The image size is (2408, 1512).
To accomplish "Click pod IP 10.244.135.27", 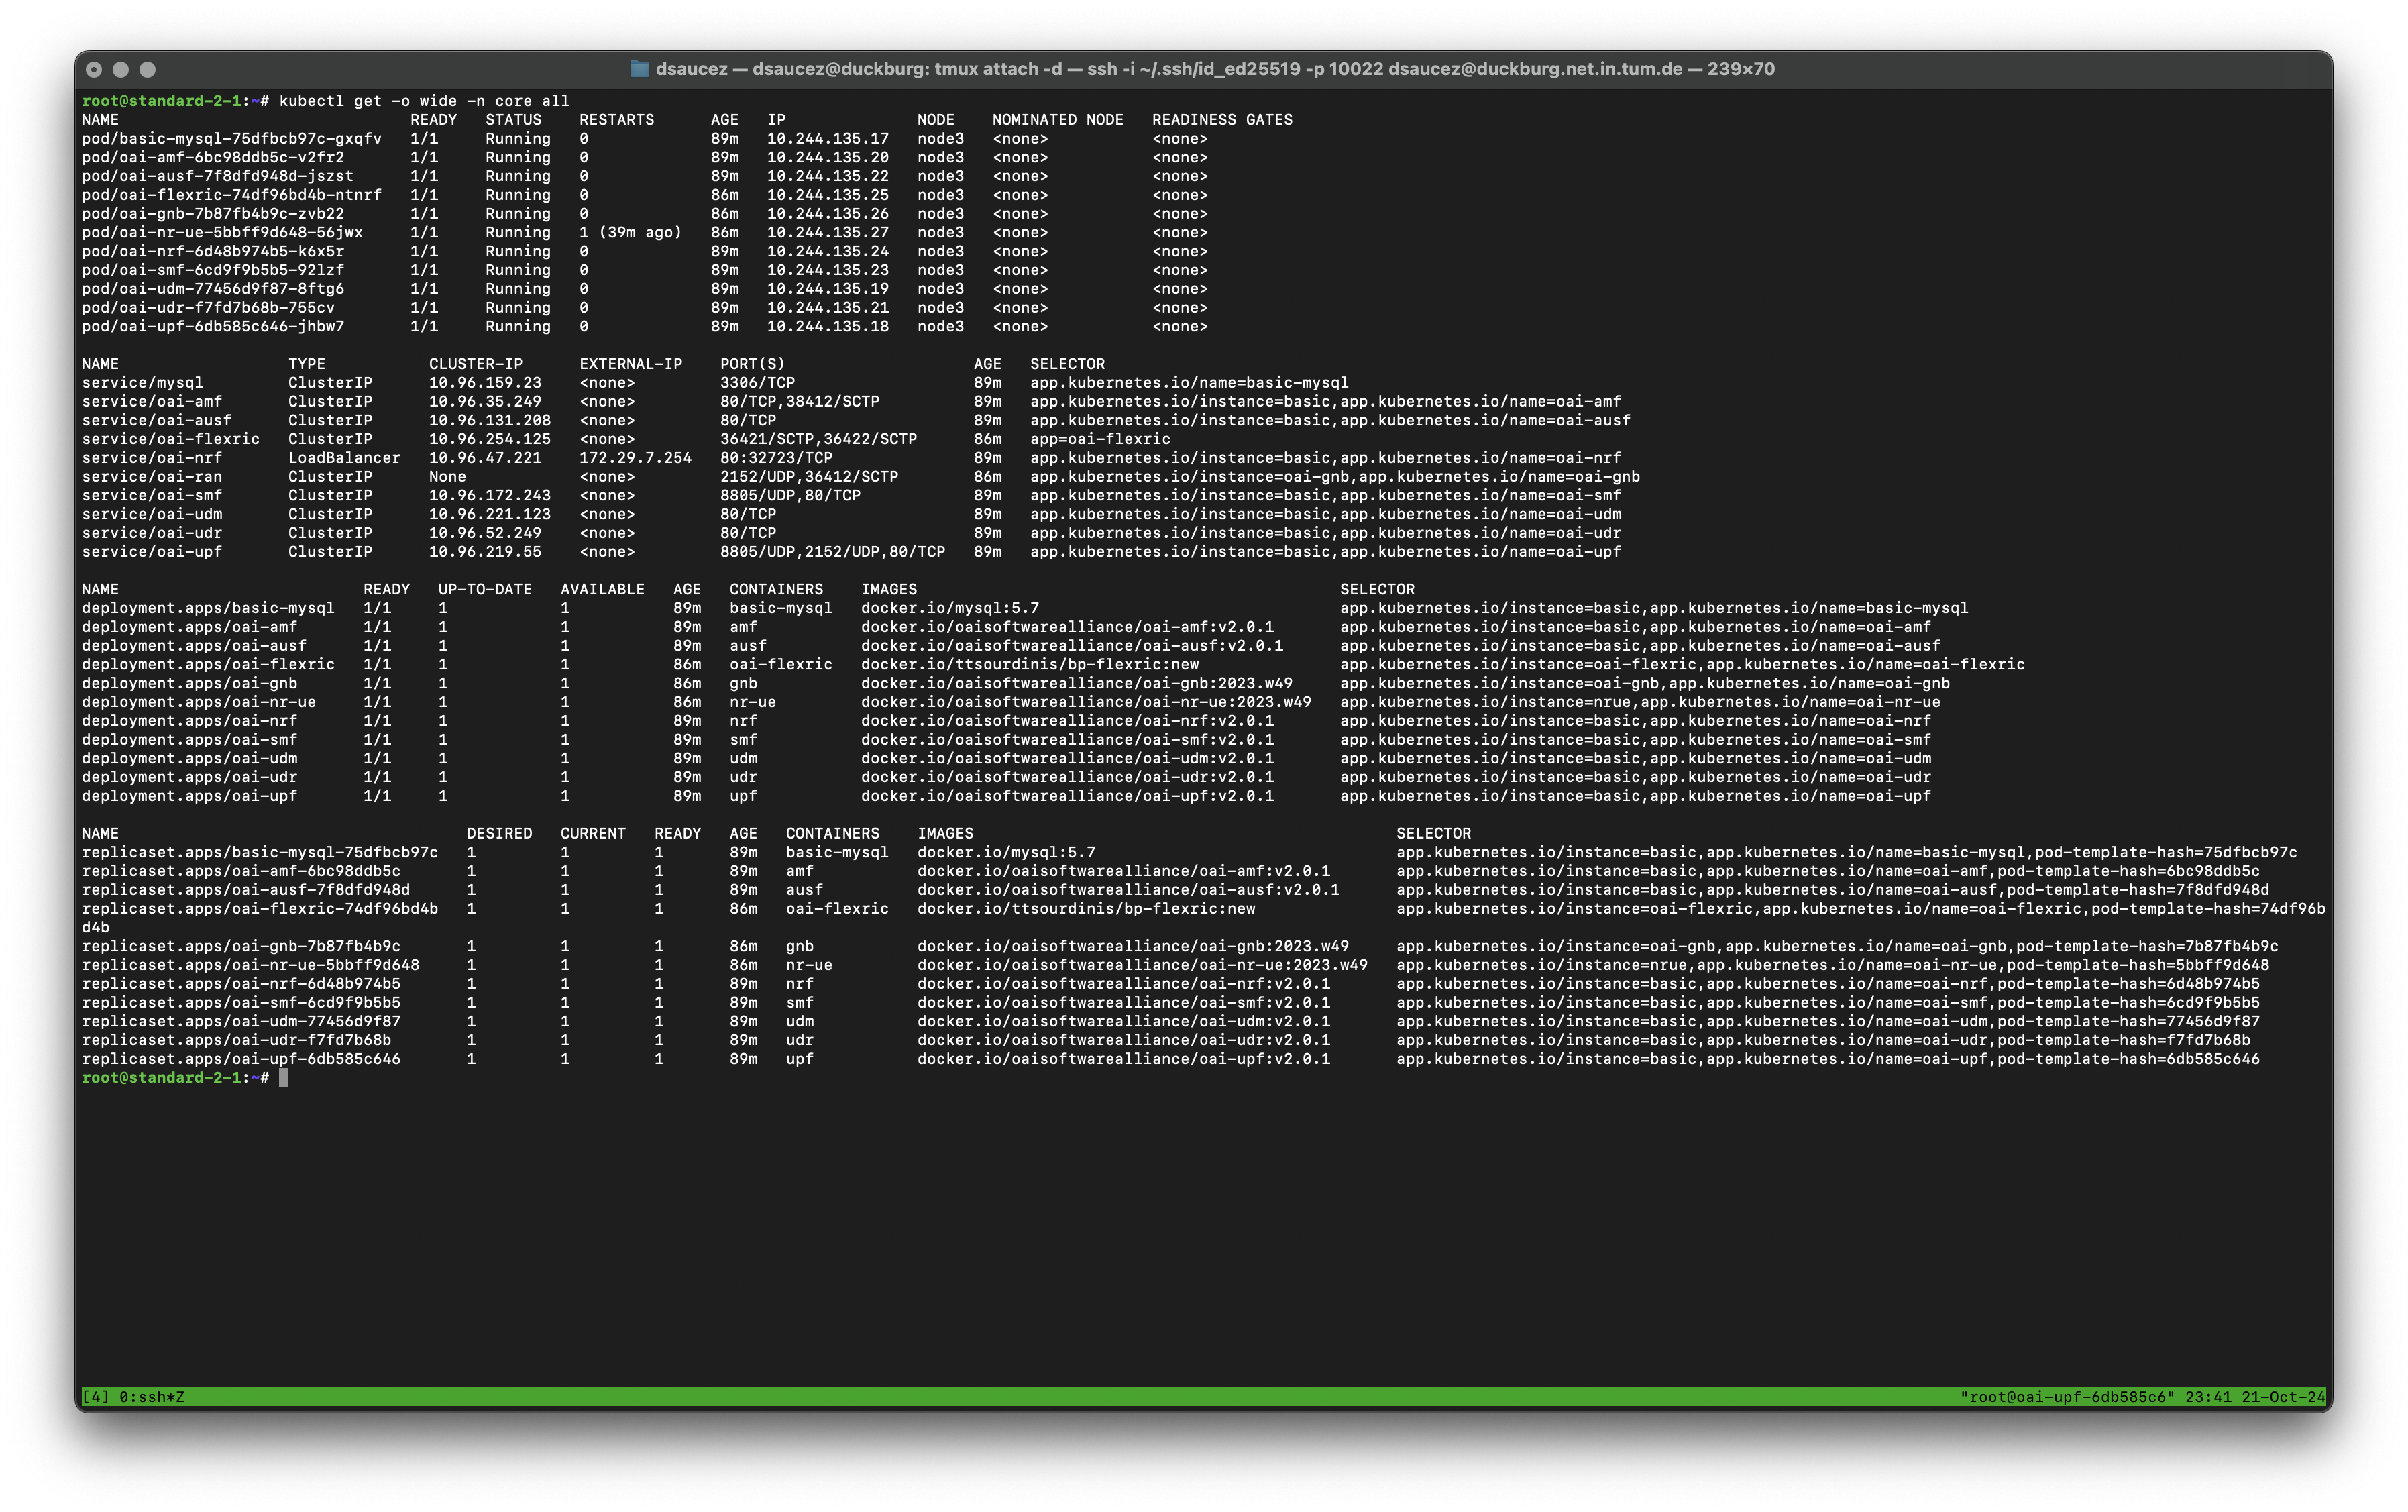I will point(828,232).
